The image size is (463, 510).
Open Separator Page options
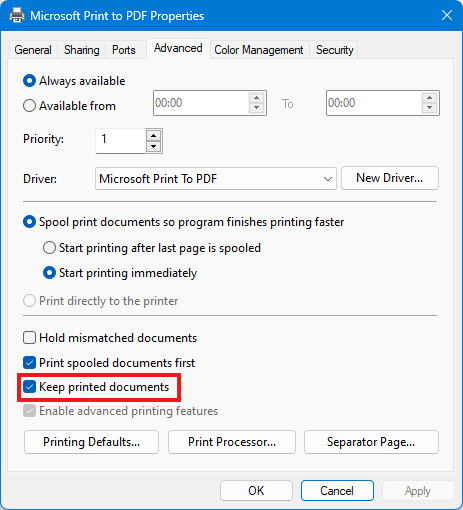(x=371, y=442)
